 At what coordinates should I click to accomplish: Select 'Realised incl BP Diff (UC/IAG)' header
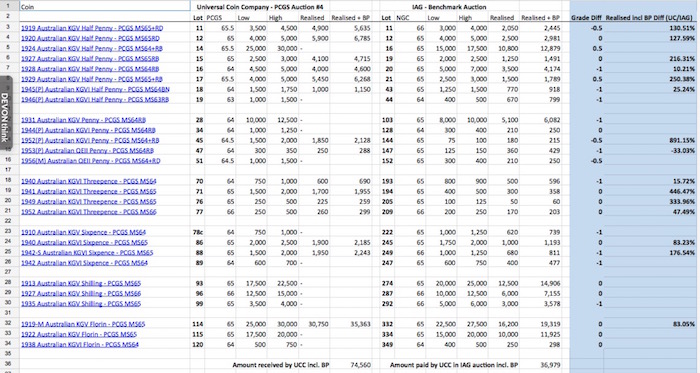(x=650, y=18)
